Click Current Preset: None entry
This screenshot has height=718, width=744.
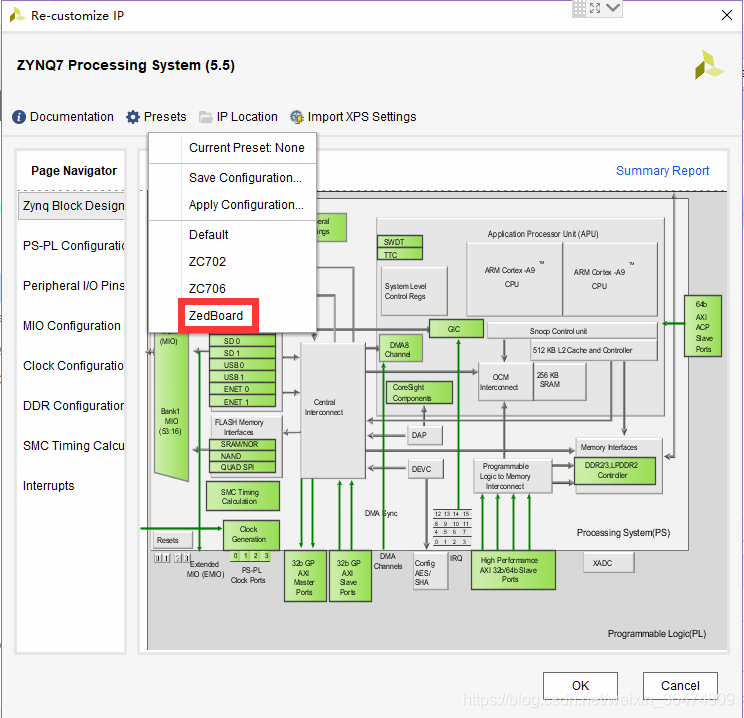coord(232,148)
